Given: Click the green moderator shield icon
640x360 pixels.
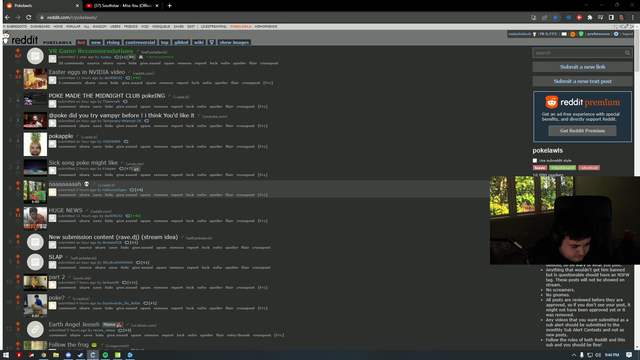Looking at the screenshot, I should pos(581,34).
